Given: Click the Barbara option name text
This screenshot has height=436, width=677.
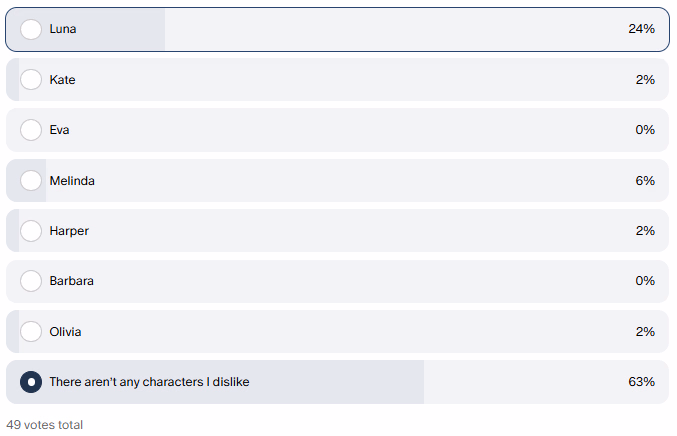Looking at the screenshot, I should [72, 281].
